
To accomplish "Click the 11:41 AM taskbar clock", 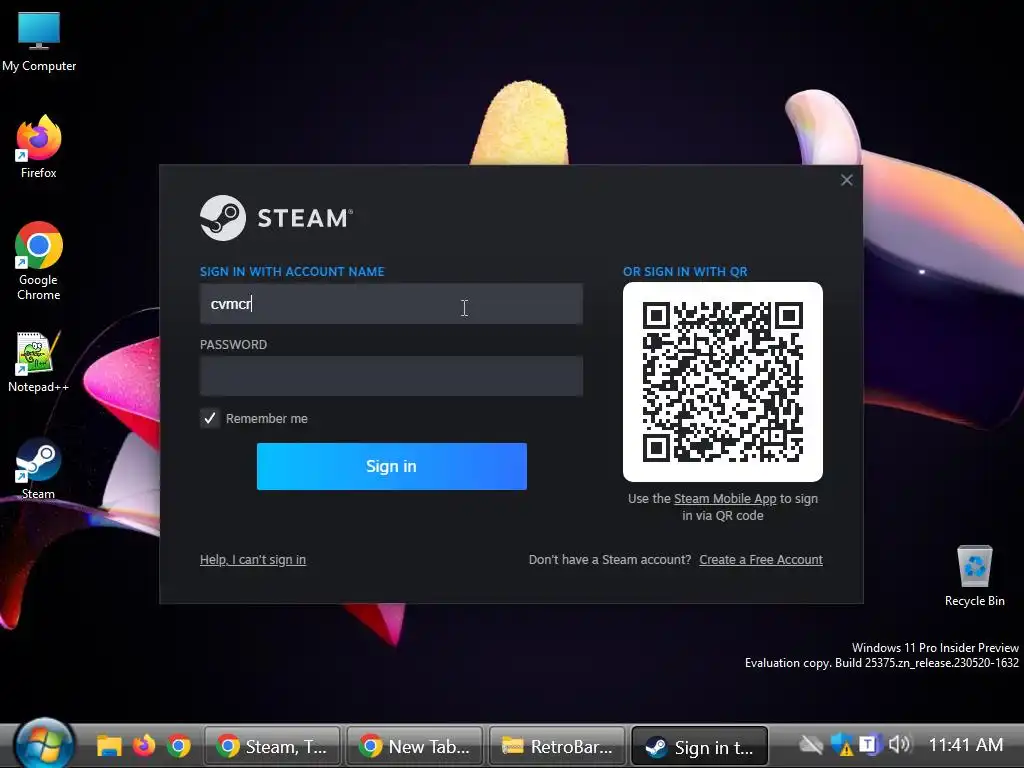I will [966, 744].
